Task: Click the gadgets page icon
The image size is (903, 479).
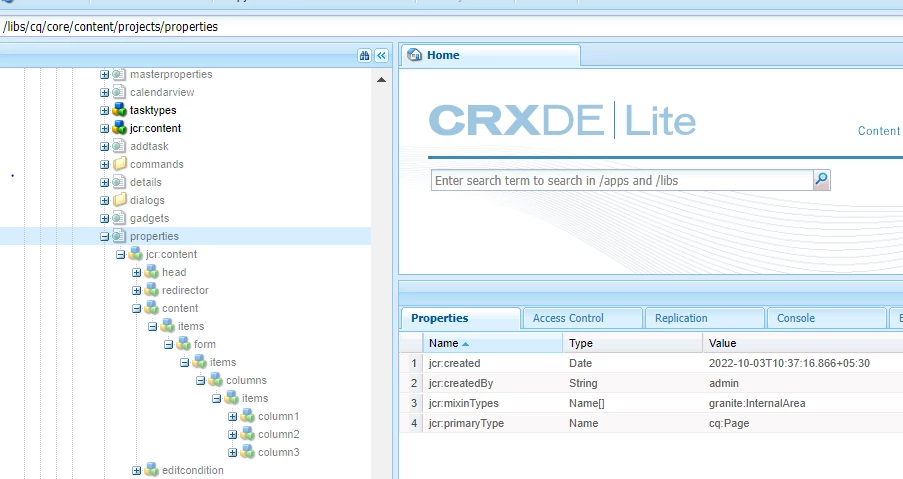Action: pyautogui.click(x=119, y=218)
